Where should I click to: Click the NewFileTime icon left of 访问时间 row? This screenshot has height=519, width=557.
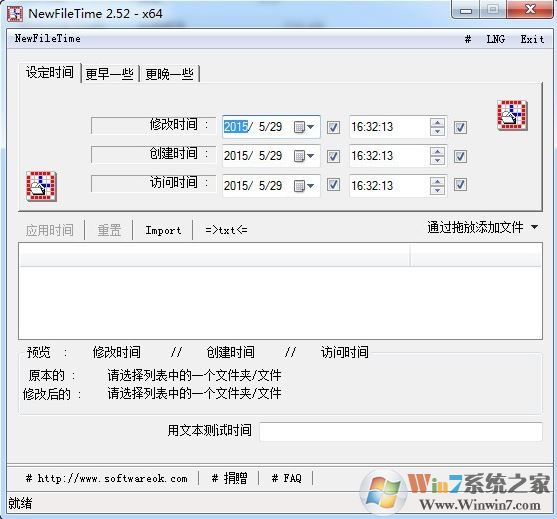coord(41,186)
